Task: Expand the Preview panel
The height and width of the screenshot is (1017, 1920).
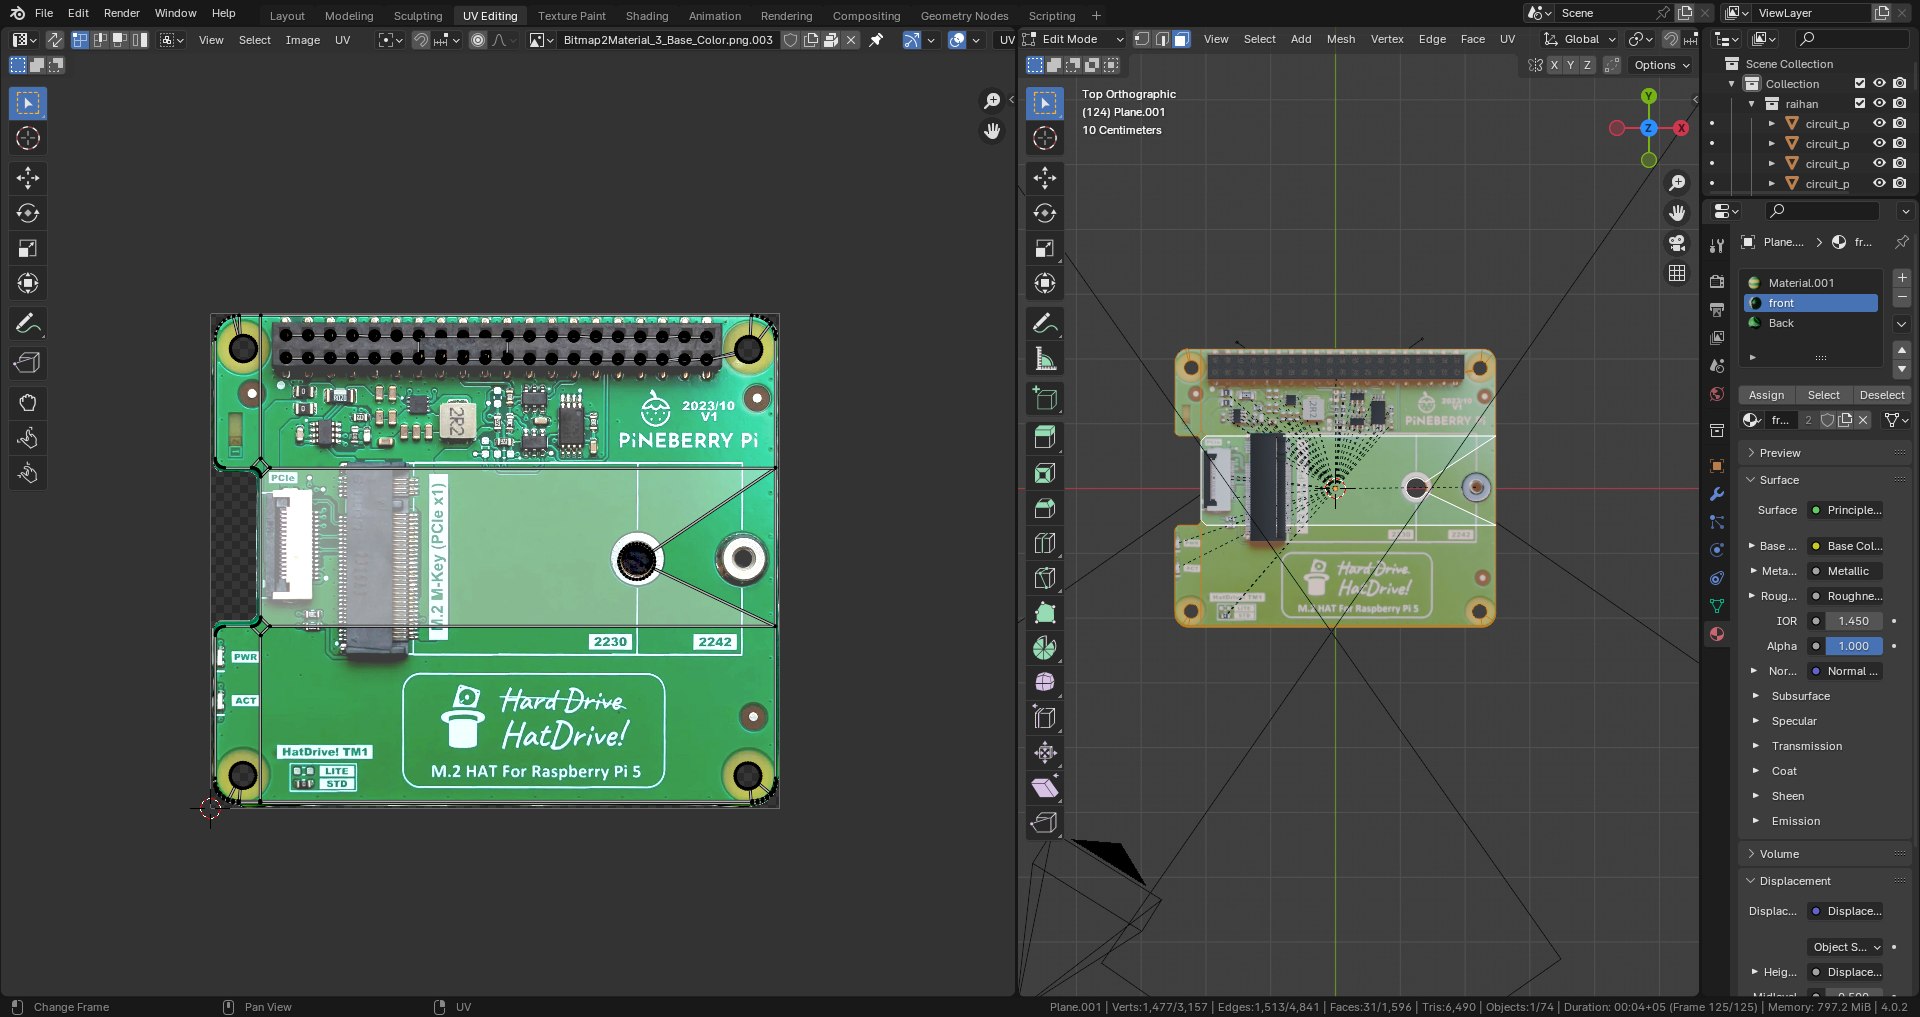Action: (1780, 453)
